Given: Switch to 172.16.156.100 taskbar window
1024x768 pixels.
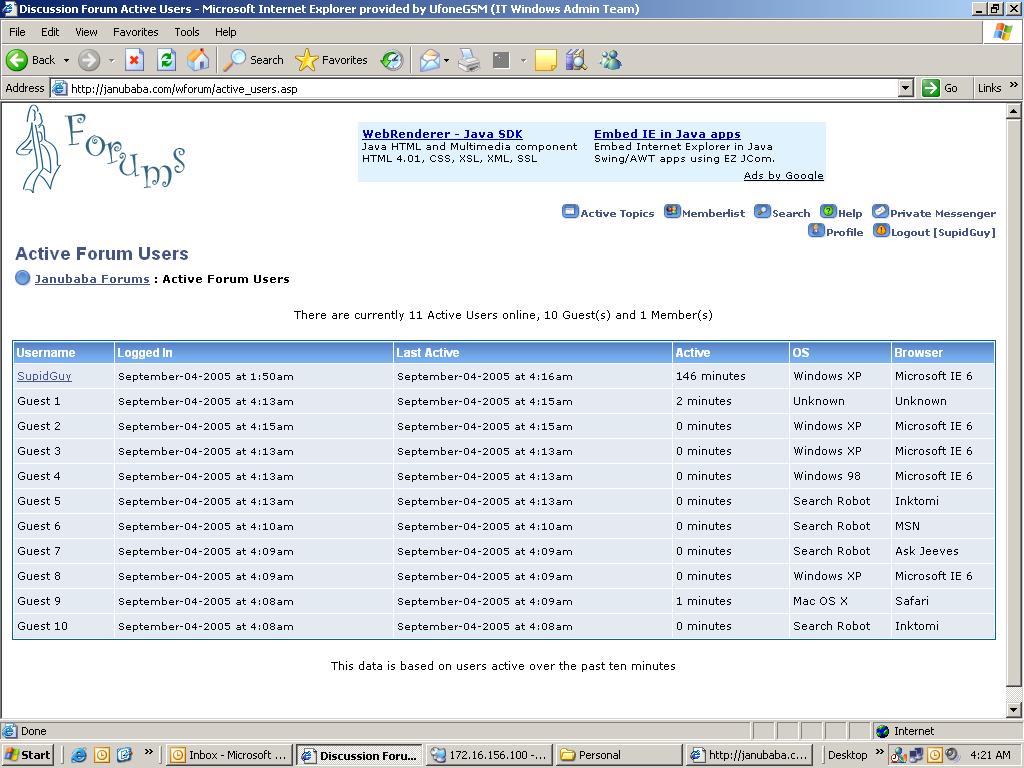Looking at the screenshot, I should (x=490, y=755).
